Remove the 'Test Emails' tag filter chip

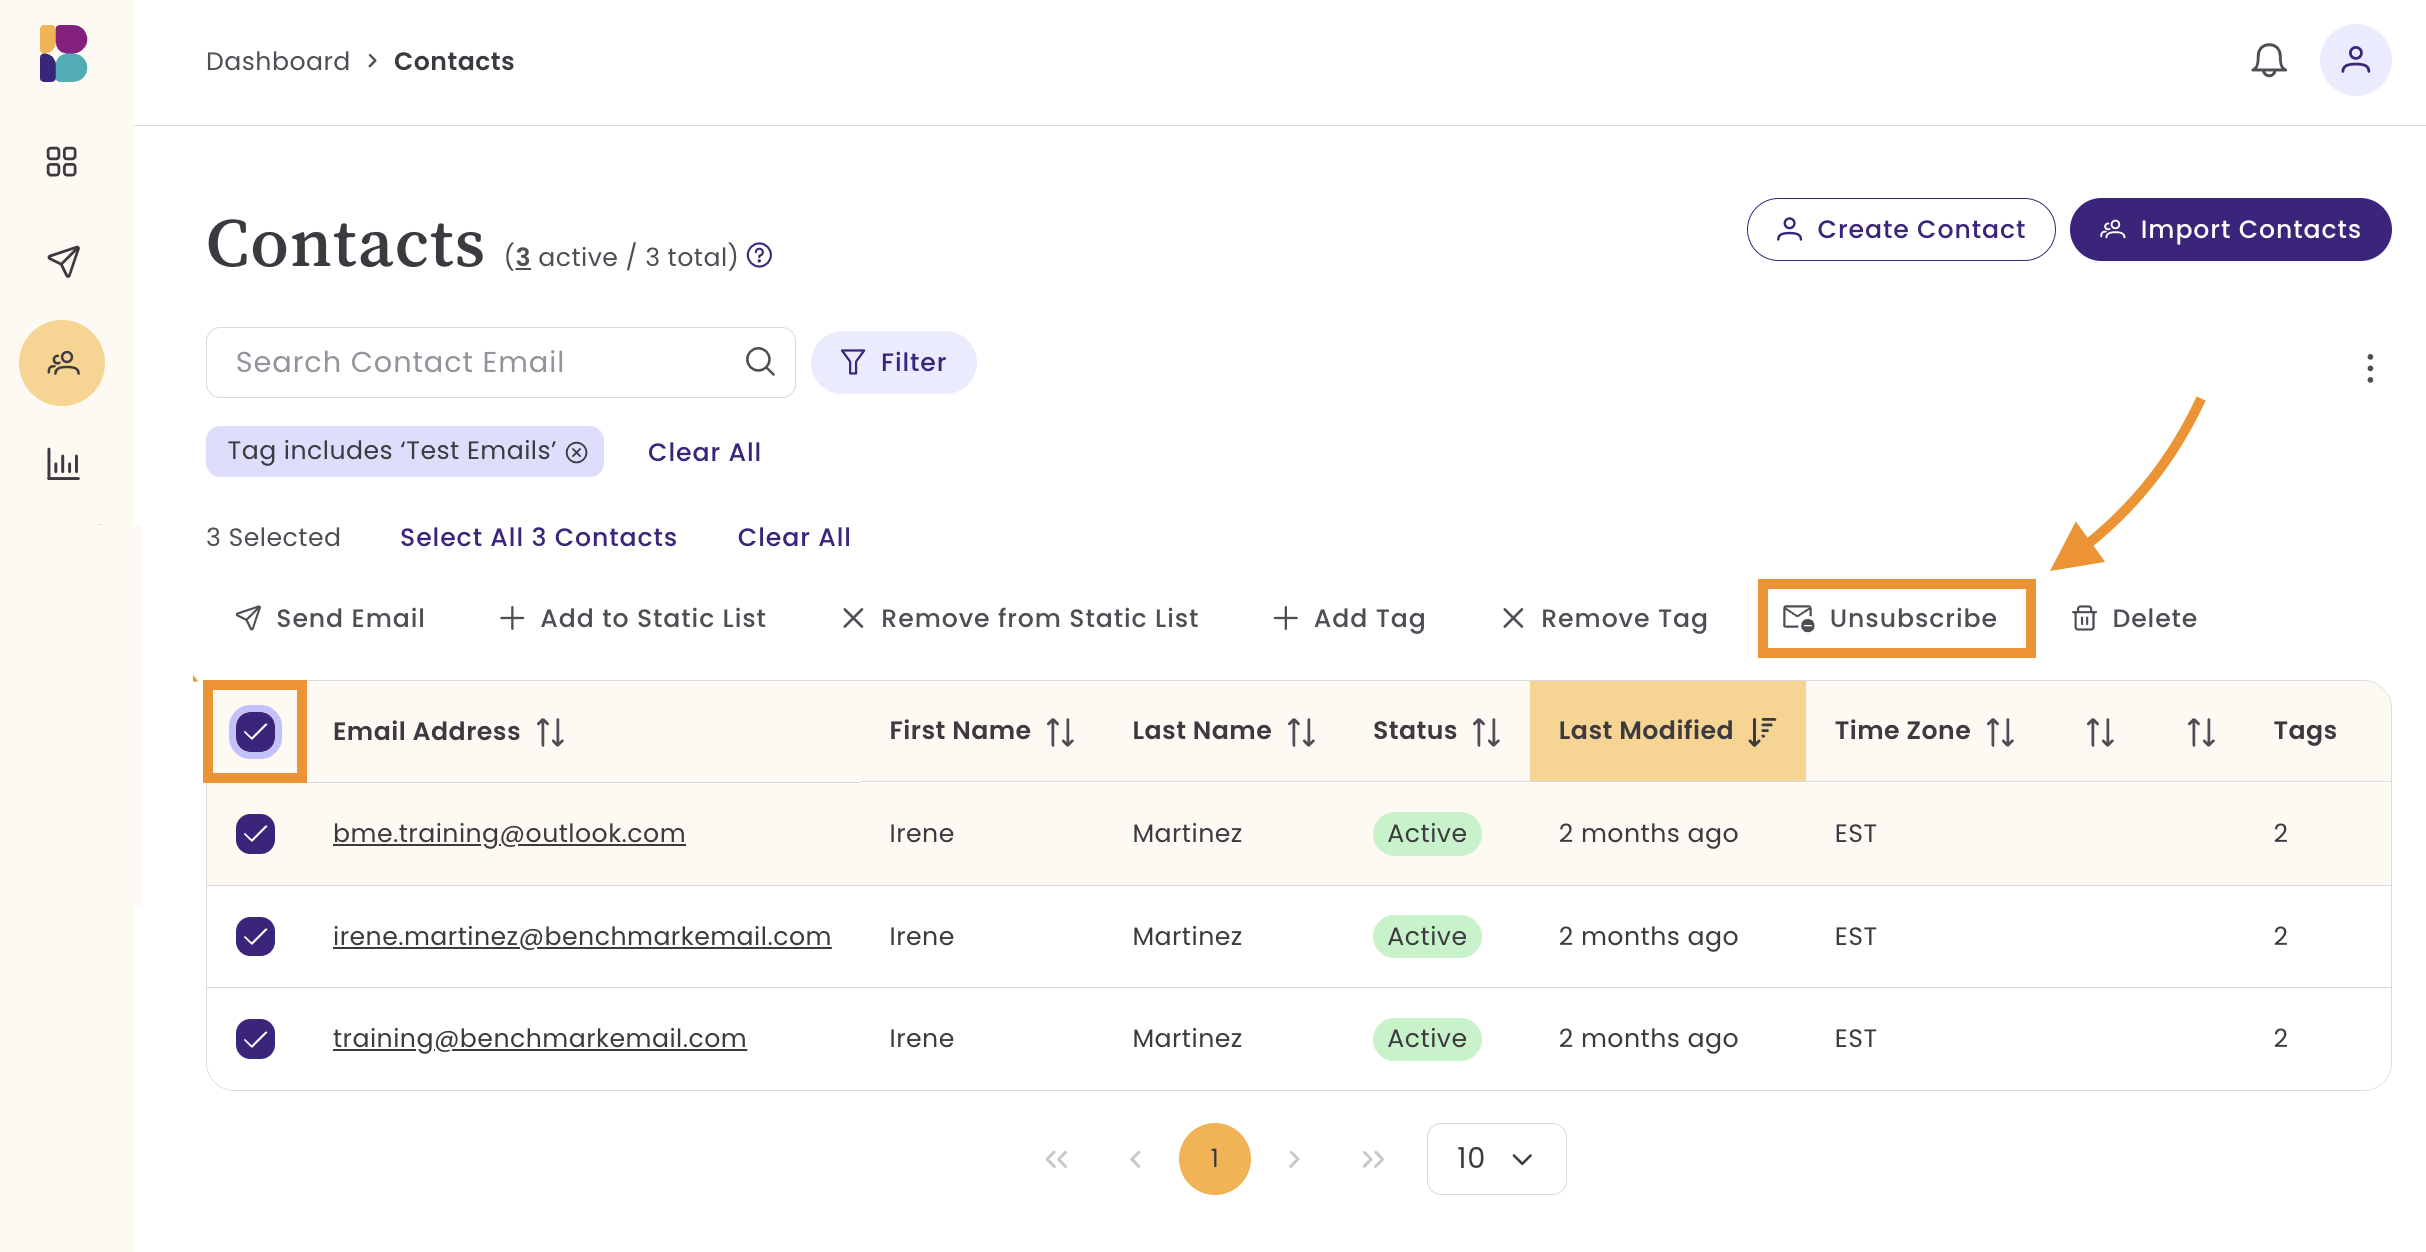[577, 452]
